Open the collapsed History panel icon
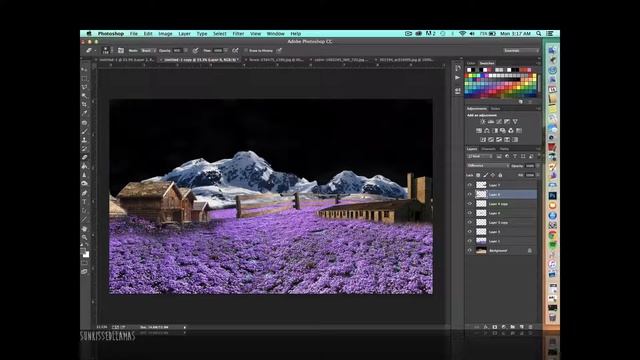Image resolution: width=640 pixels, height=360 pixels. [x=458, y=68]
